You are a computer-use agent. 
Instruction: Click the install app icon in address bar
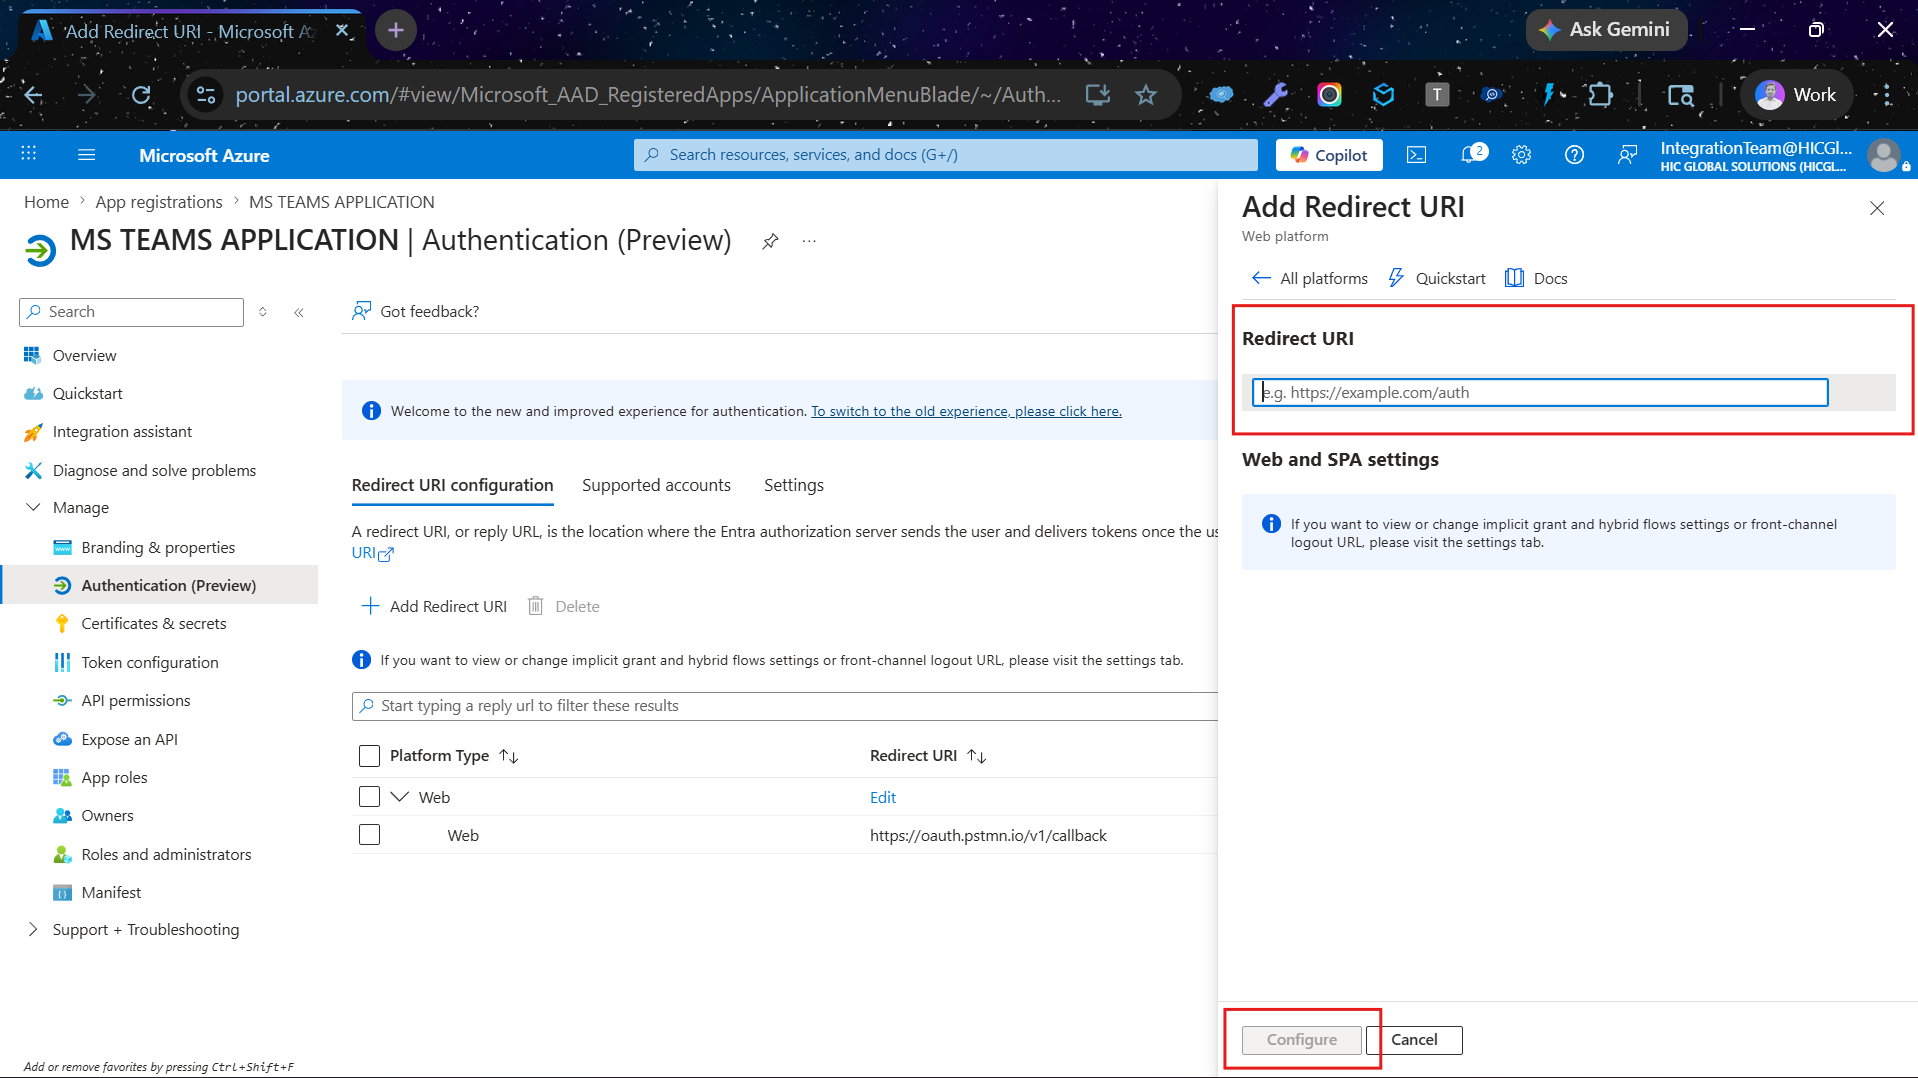1098,95
